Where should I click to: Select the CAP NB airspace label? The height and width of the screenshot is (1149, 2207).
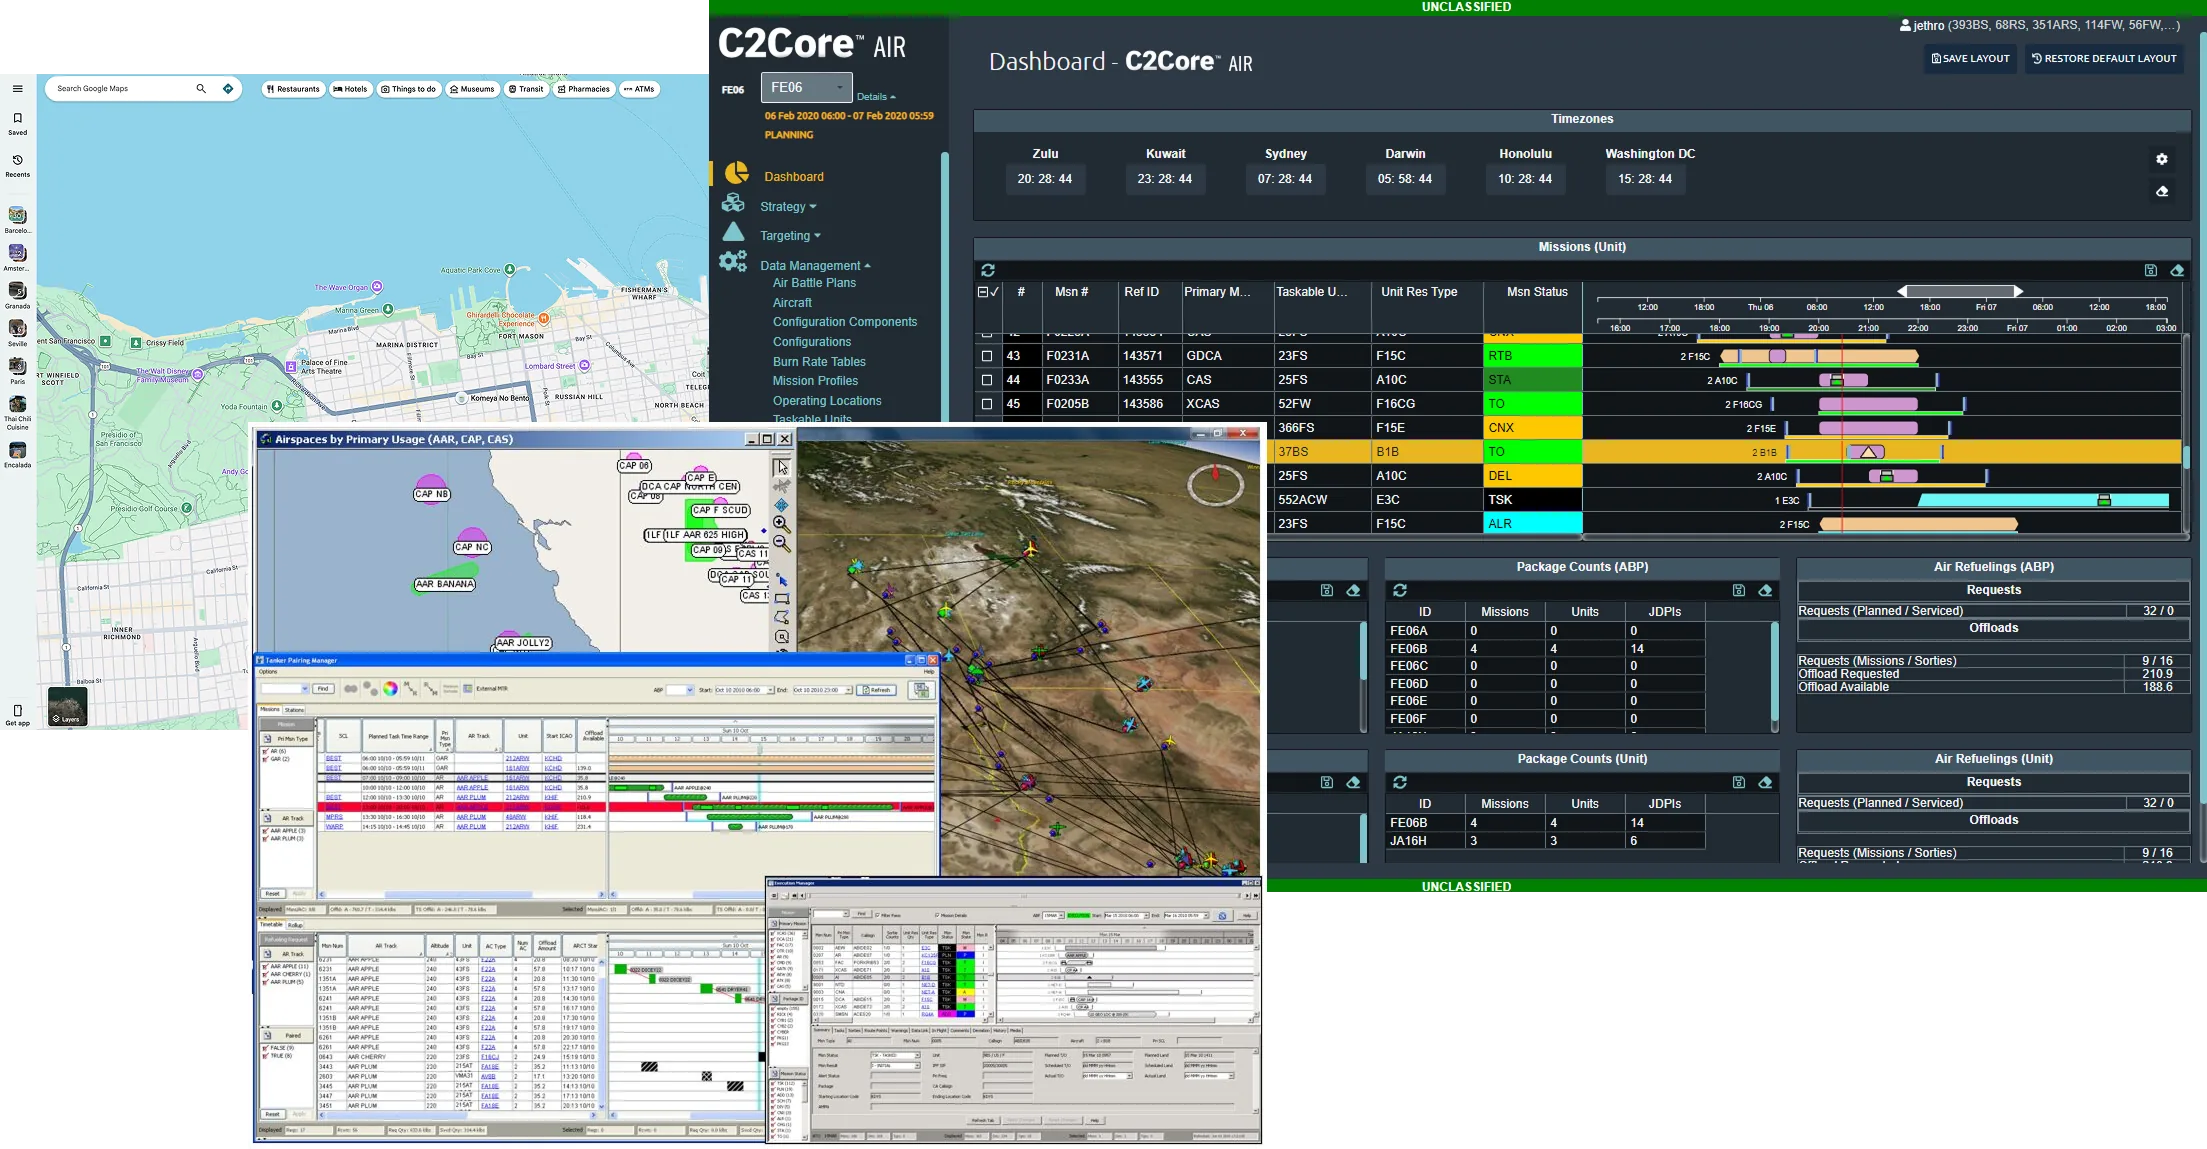(x=432, y=494)
